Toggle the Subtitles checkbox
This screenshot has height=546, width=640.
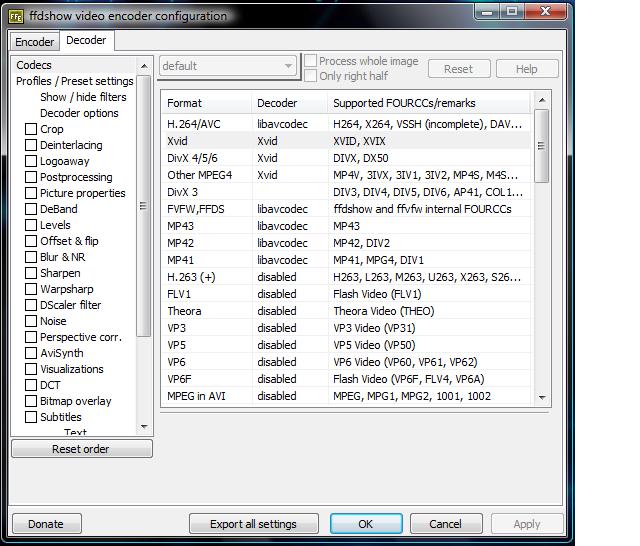point(31,417)
